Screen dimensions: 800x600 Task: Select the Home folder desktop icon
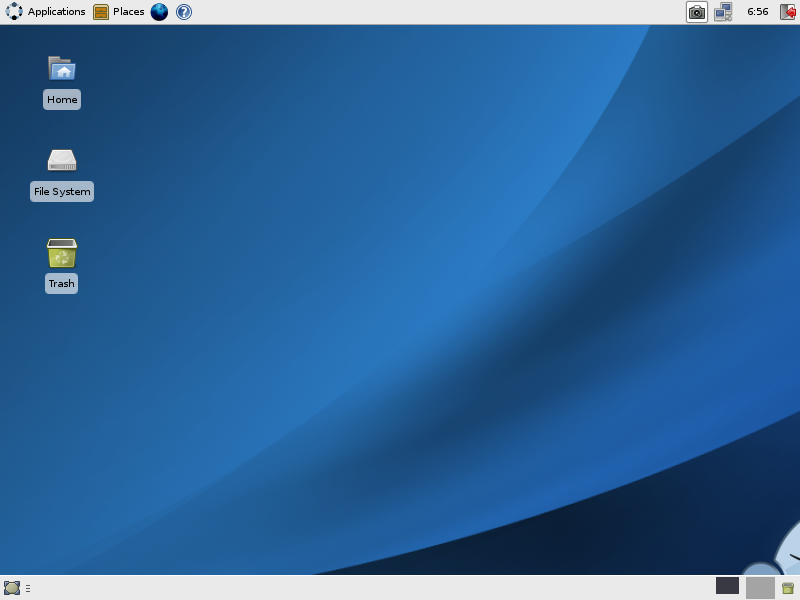tap(62, 68)
